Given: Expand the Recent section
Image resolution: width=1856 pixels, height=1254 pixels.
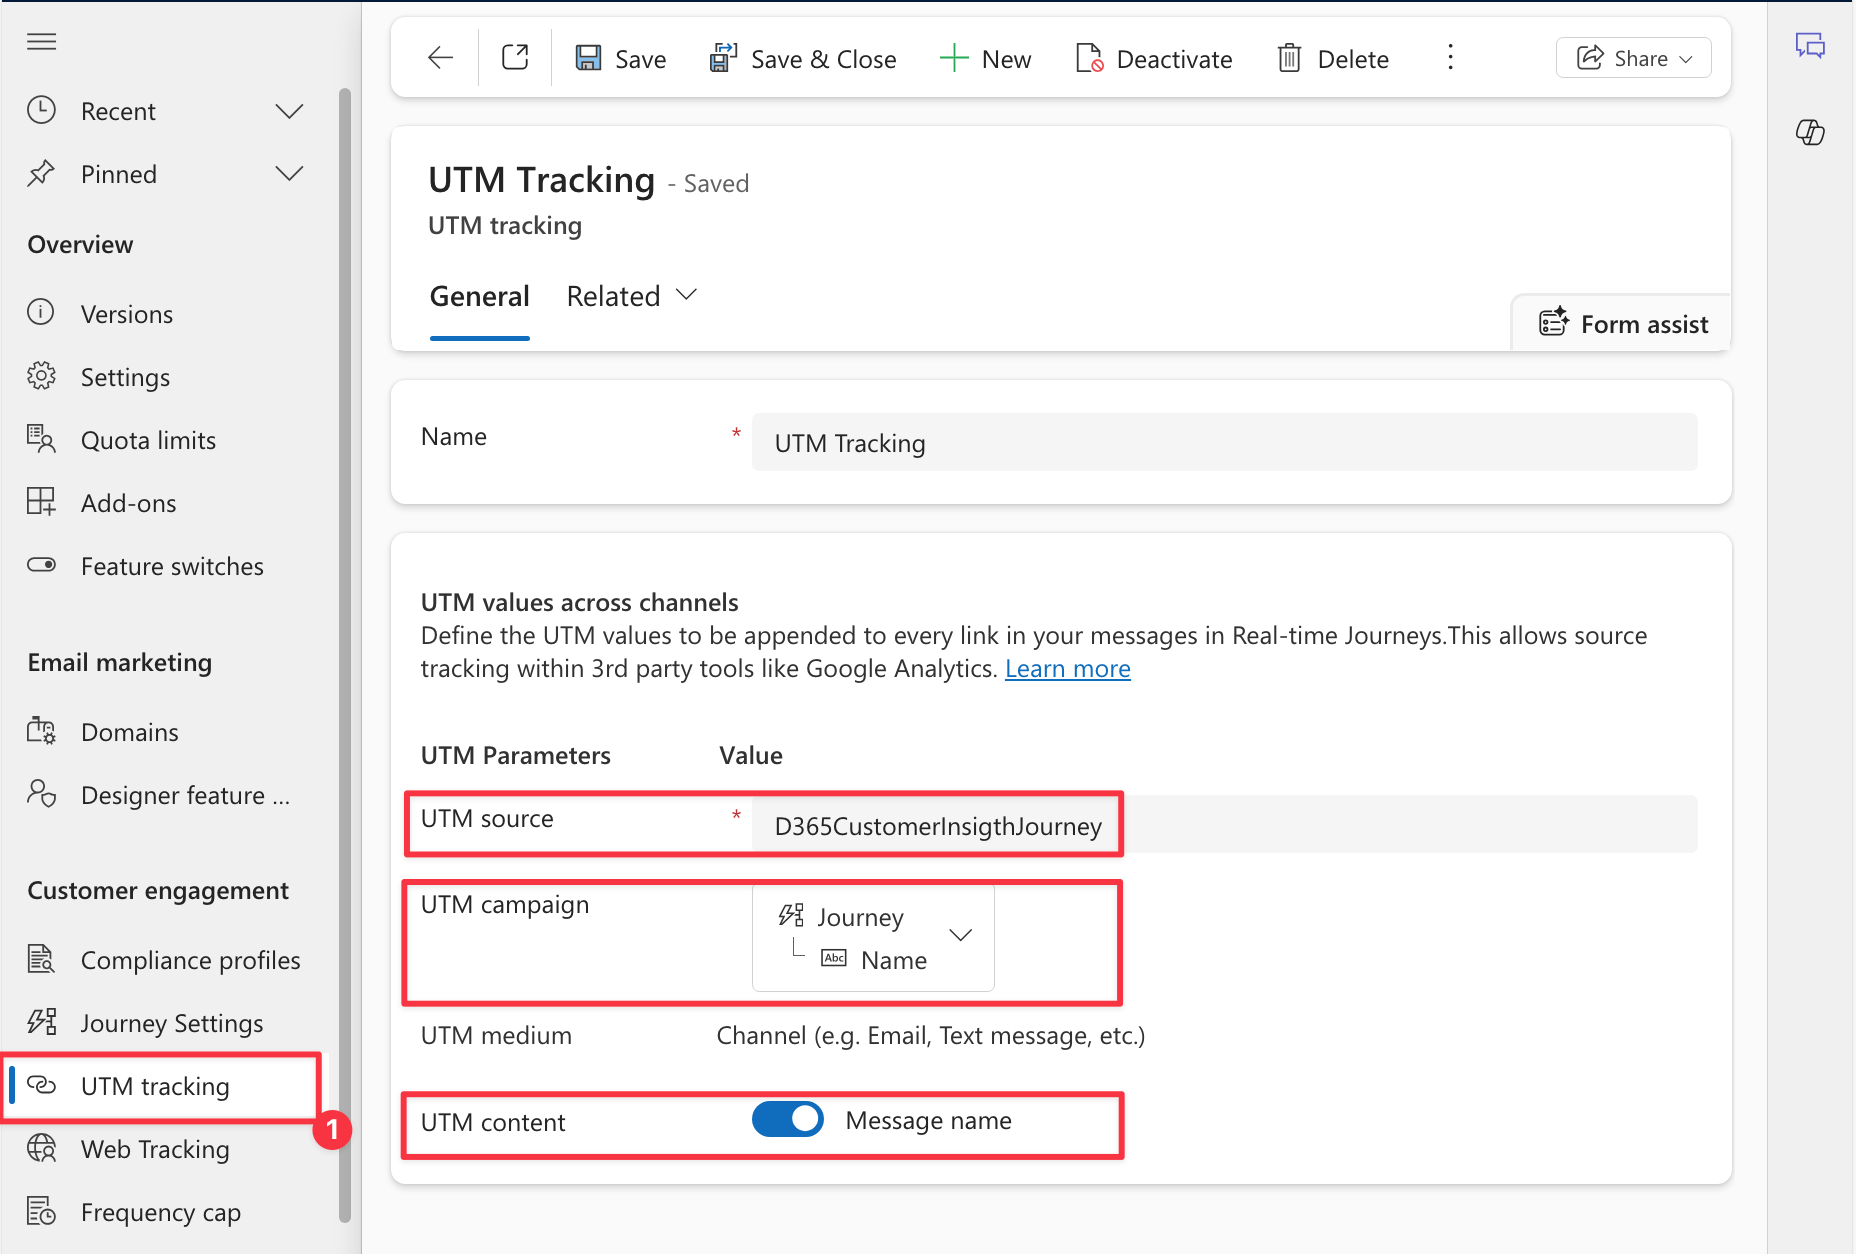Looking at the screenshot, I should [x=289, y=111].
